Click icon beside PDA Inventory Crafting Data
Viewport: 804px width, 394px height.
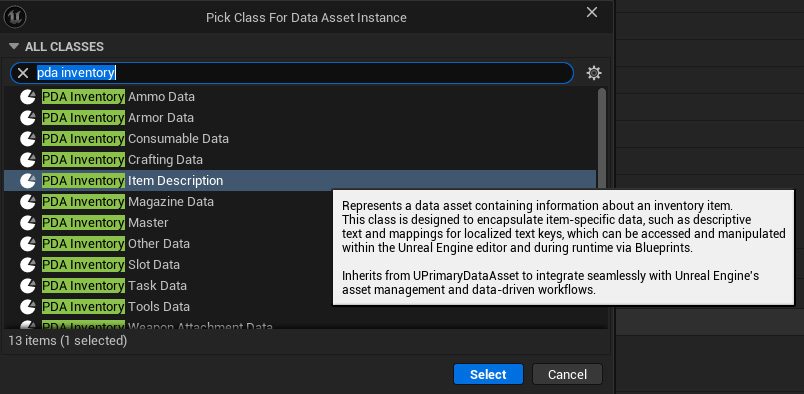(x=28, y=160)
